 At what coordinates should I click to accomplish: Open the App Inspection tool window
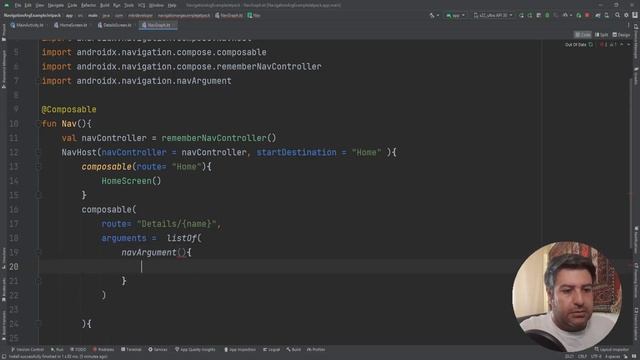click(x=240, y=349)
